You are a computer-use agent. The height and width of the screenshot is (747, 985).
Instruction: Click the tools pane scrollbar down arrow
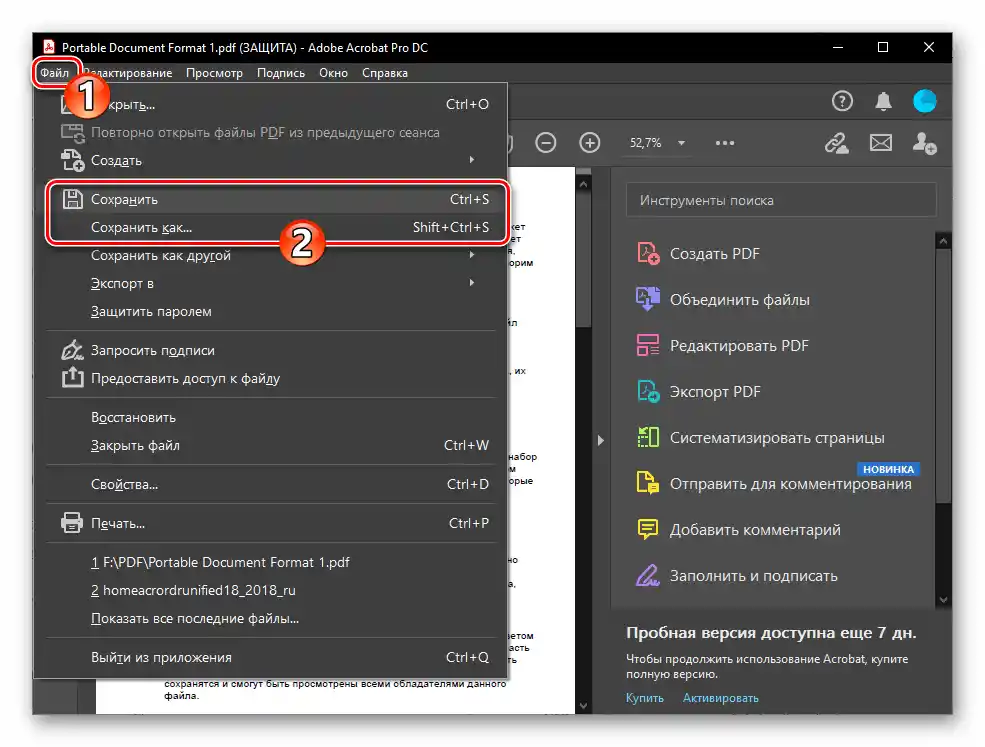[943, 600]
